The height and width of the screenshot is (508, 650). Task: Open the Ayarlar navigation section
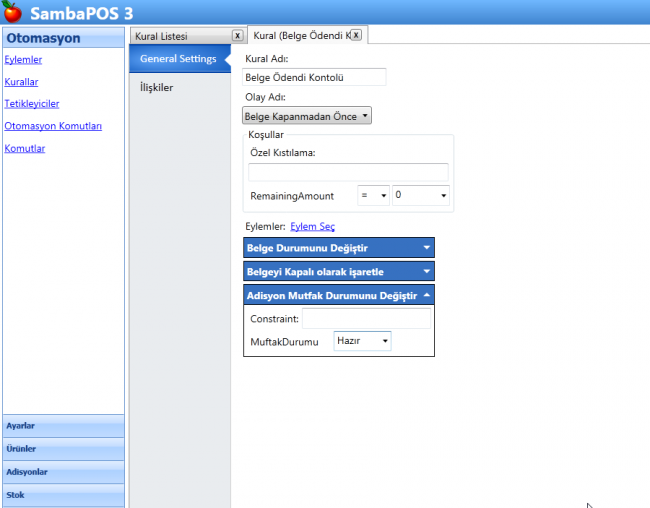click(63, 426)
